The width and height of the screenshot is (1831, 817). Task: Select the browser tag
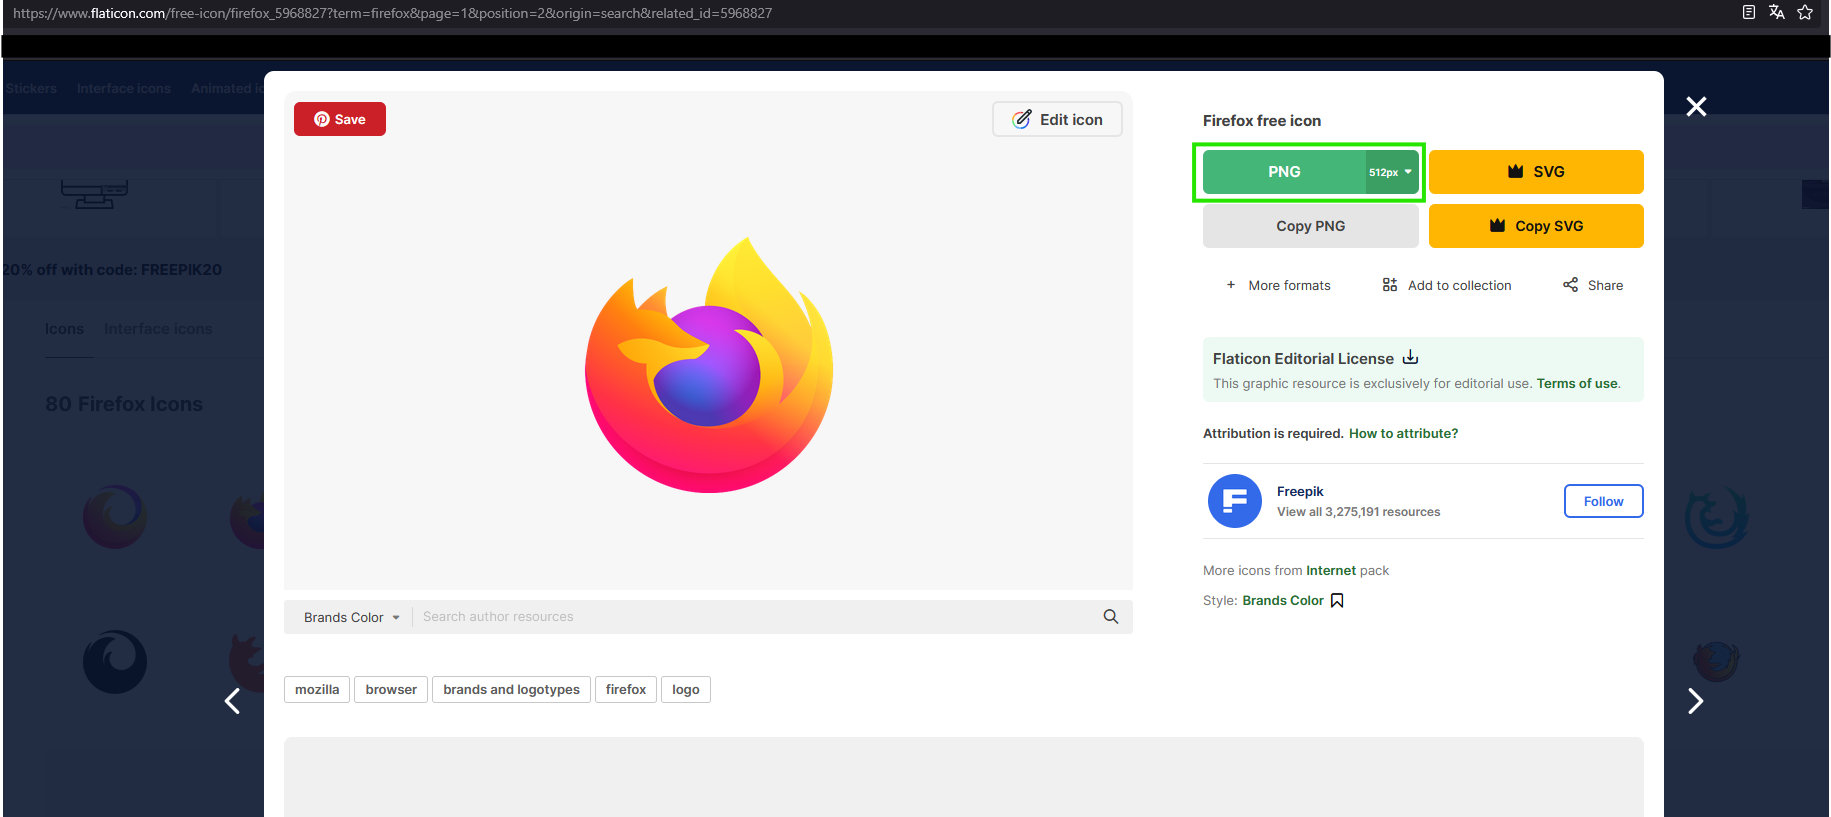[391, 689]
